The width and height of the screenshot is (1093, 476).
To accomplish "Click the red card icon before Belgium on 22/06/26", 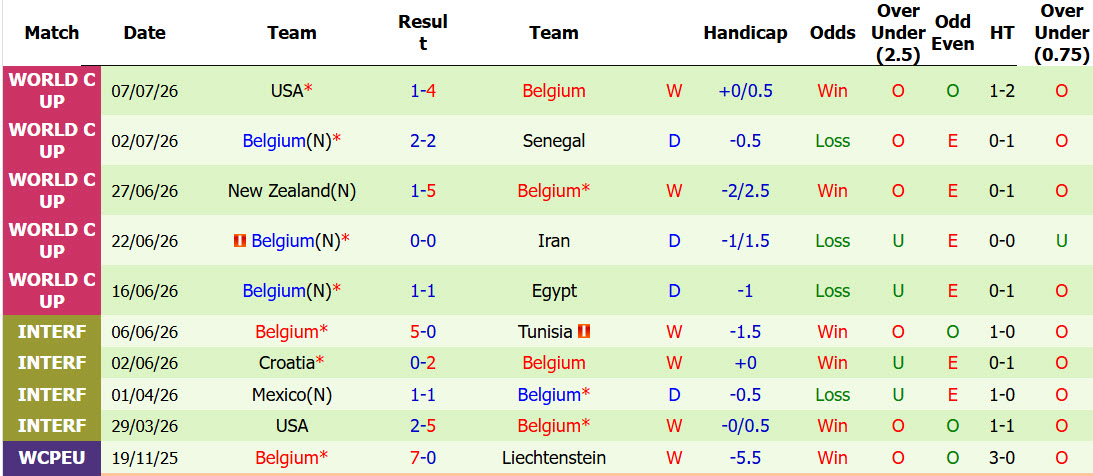I will click(240, 241).
